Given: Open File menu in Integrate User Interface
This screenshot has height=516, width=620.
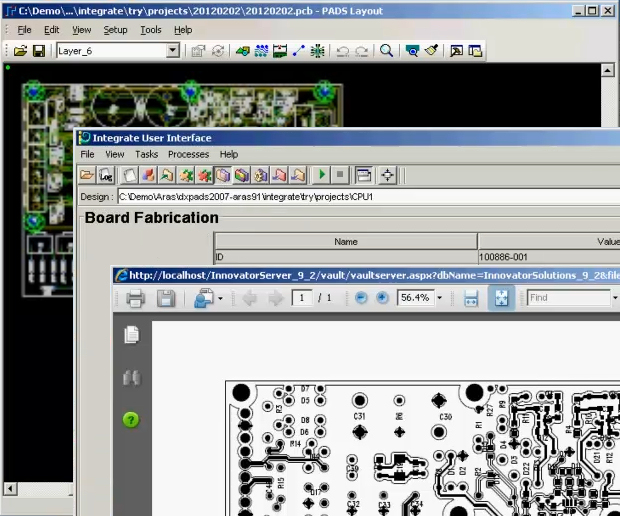Looking at the screenshot, I should point(87,154).
